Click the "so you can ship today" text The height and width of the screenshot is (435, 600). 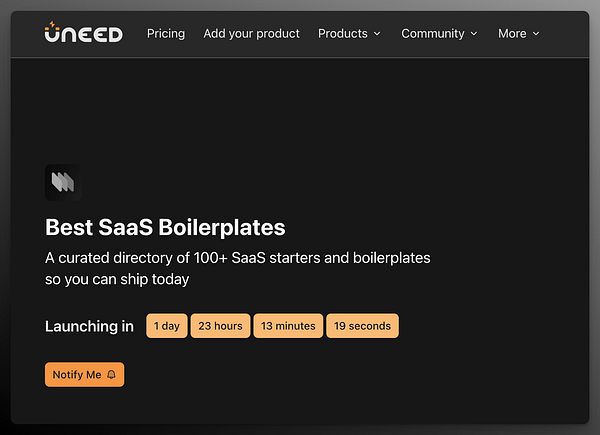[x=117, y=279]
